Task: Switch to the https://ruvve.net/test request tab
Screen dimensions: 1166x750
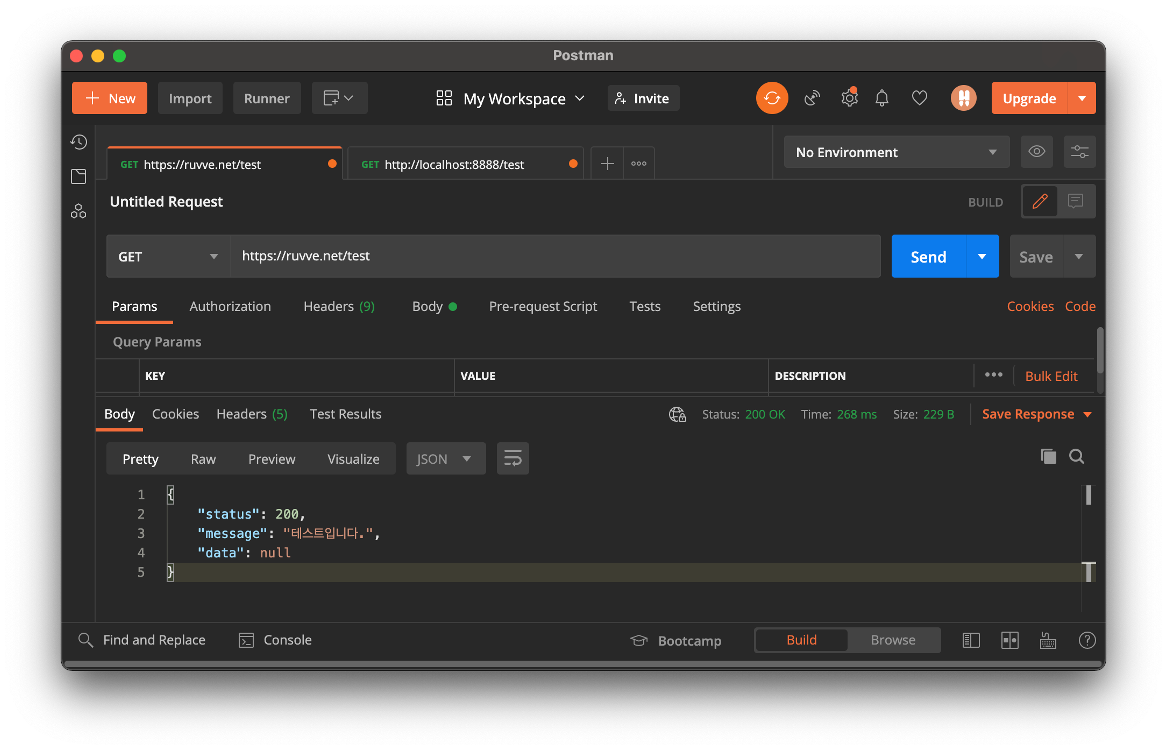Action: tap(223, 164)
